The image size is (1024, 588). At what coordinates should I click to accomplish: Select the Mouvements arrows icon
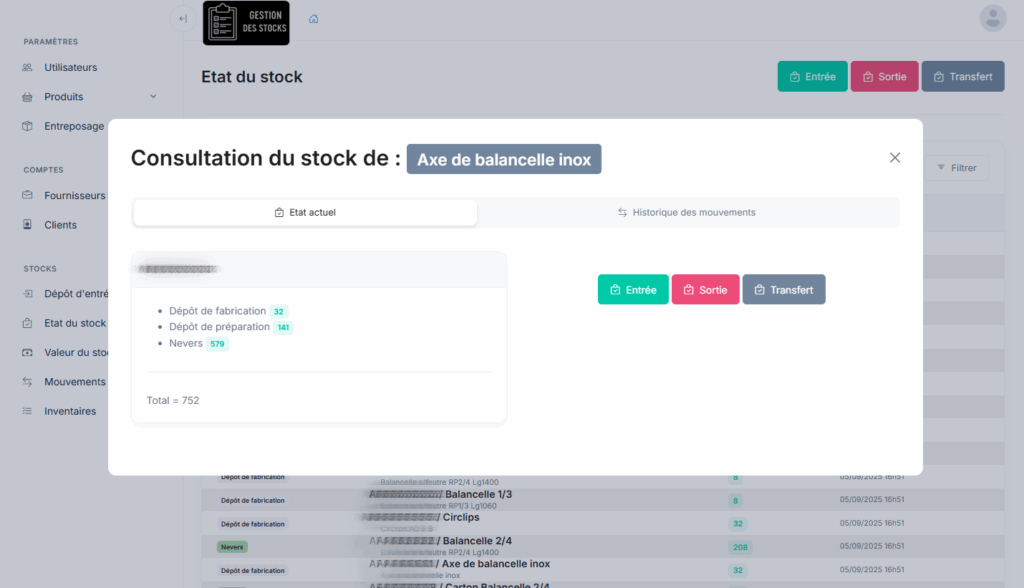pos(28,381)
